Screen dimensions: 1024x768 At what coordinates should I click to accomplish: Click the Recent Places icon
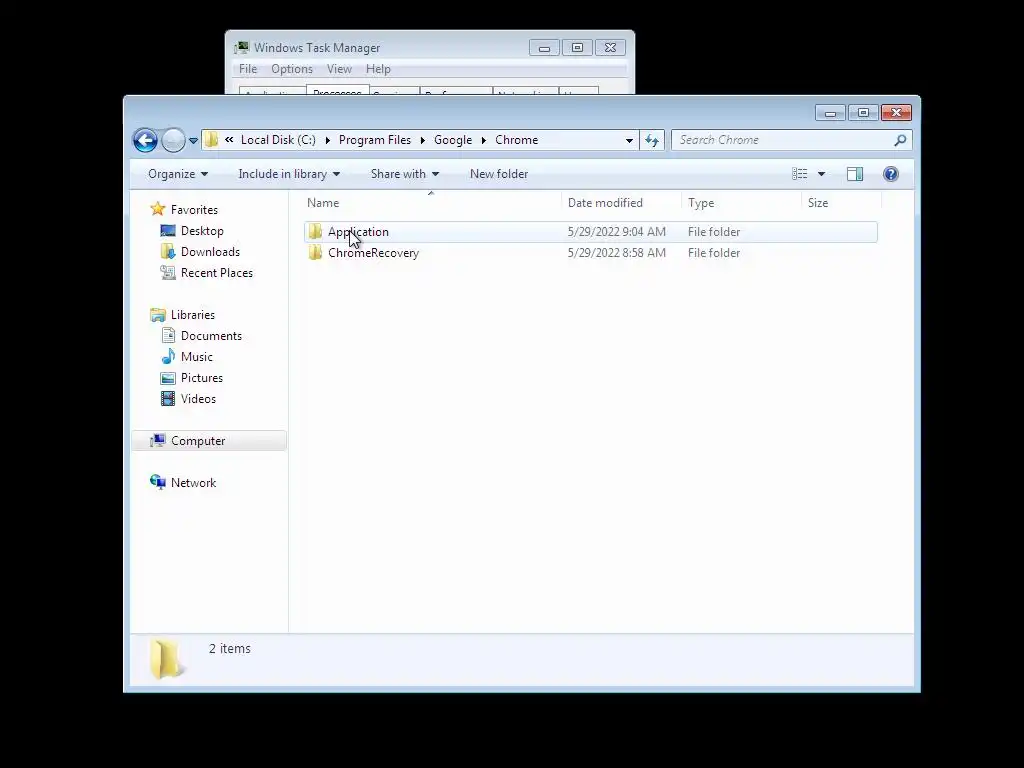(168, 272)
